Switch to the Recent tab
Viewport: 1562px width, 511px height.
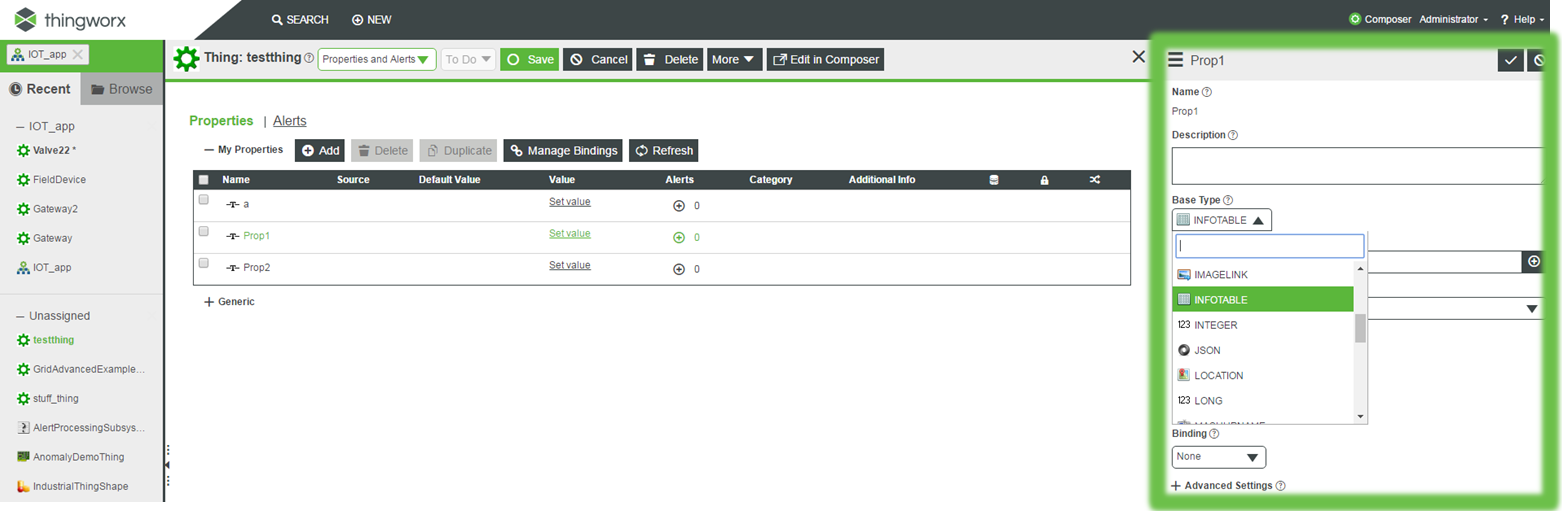(40, 89)
